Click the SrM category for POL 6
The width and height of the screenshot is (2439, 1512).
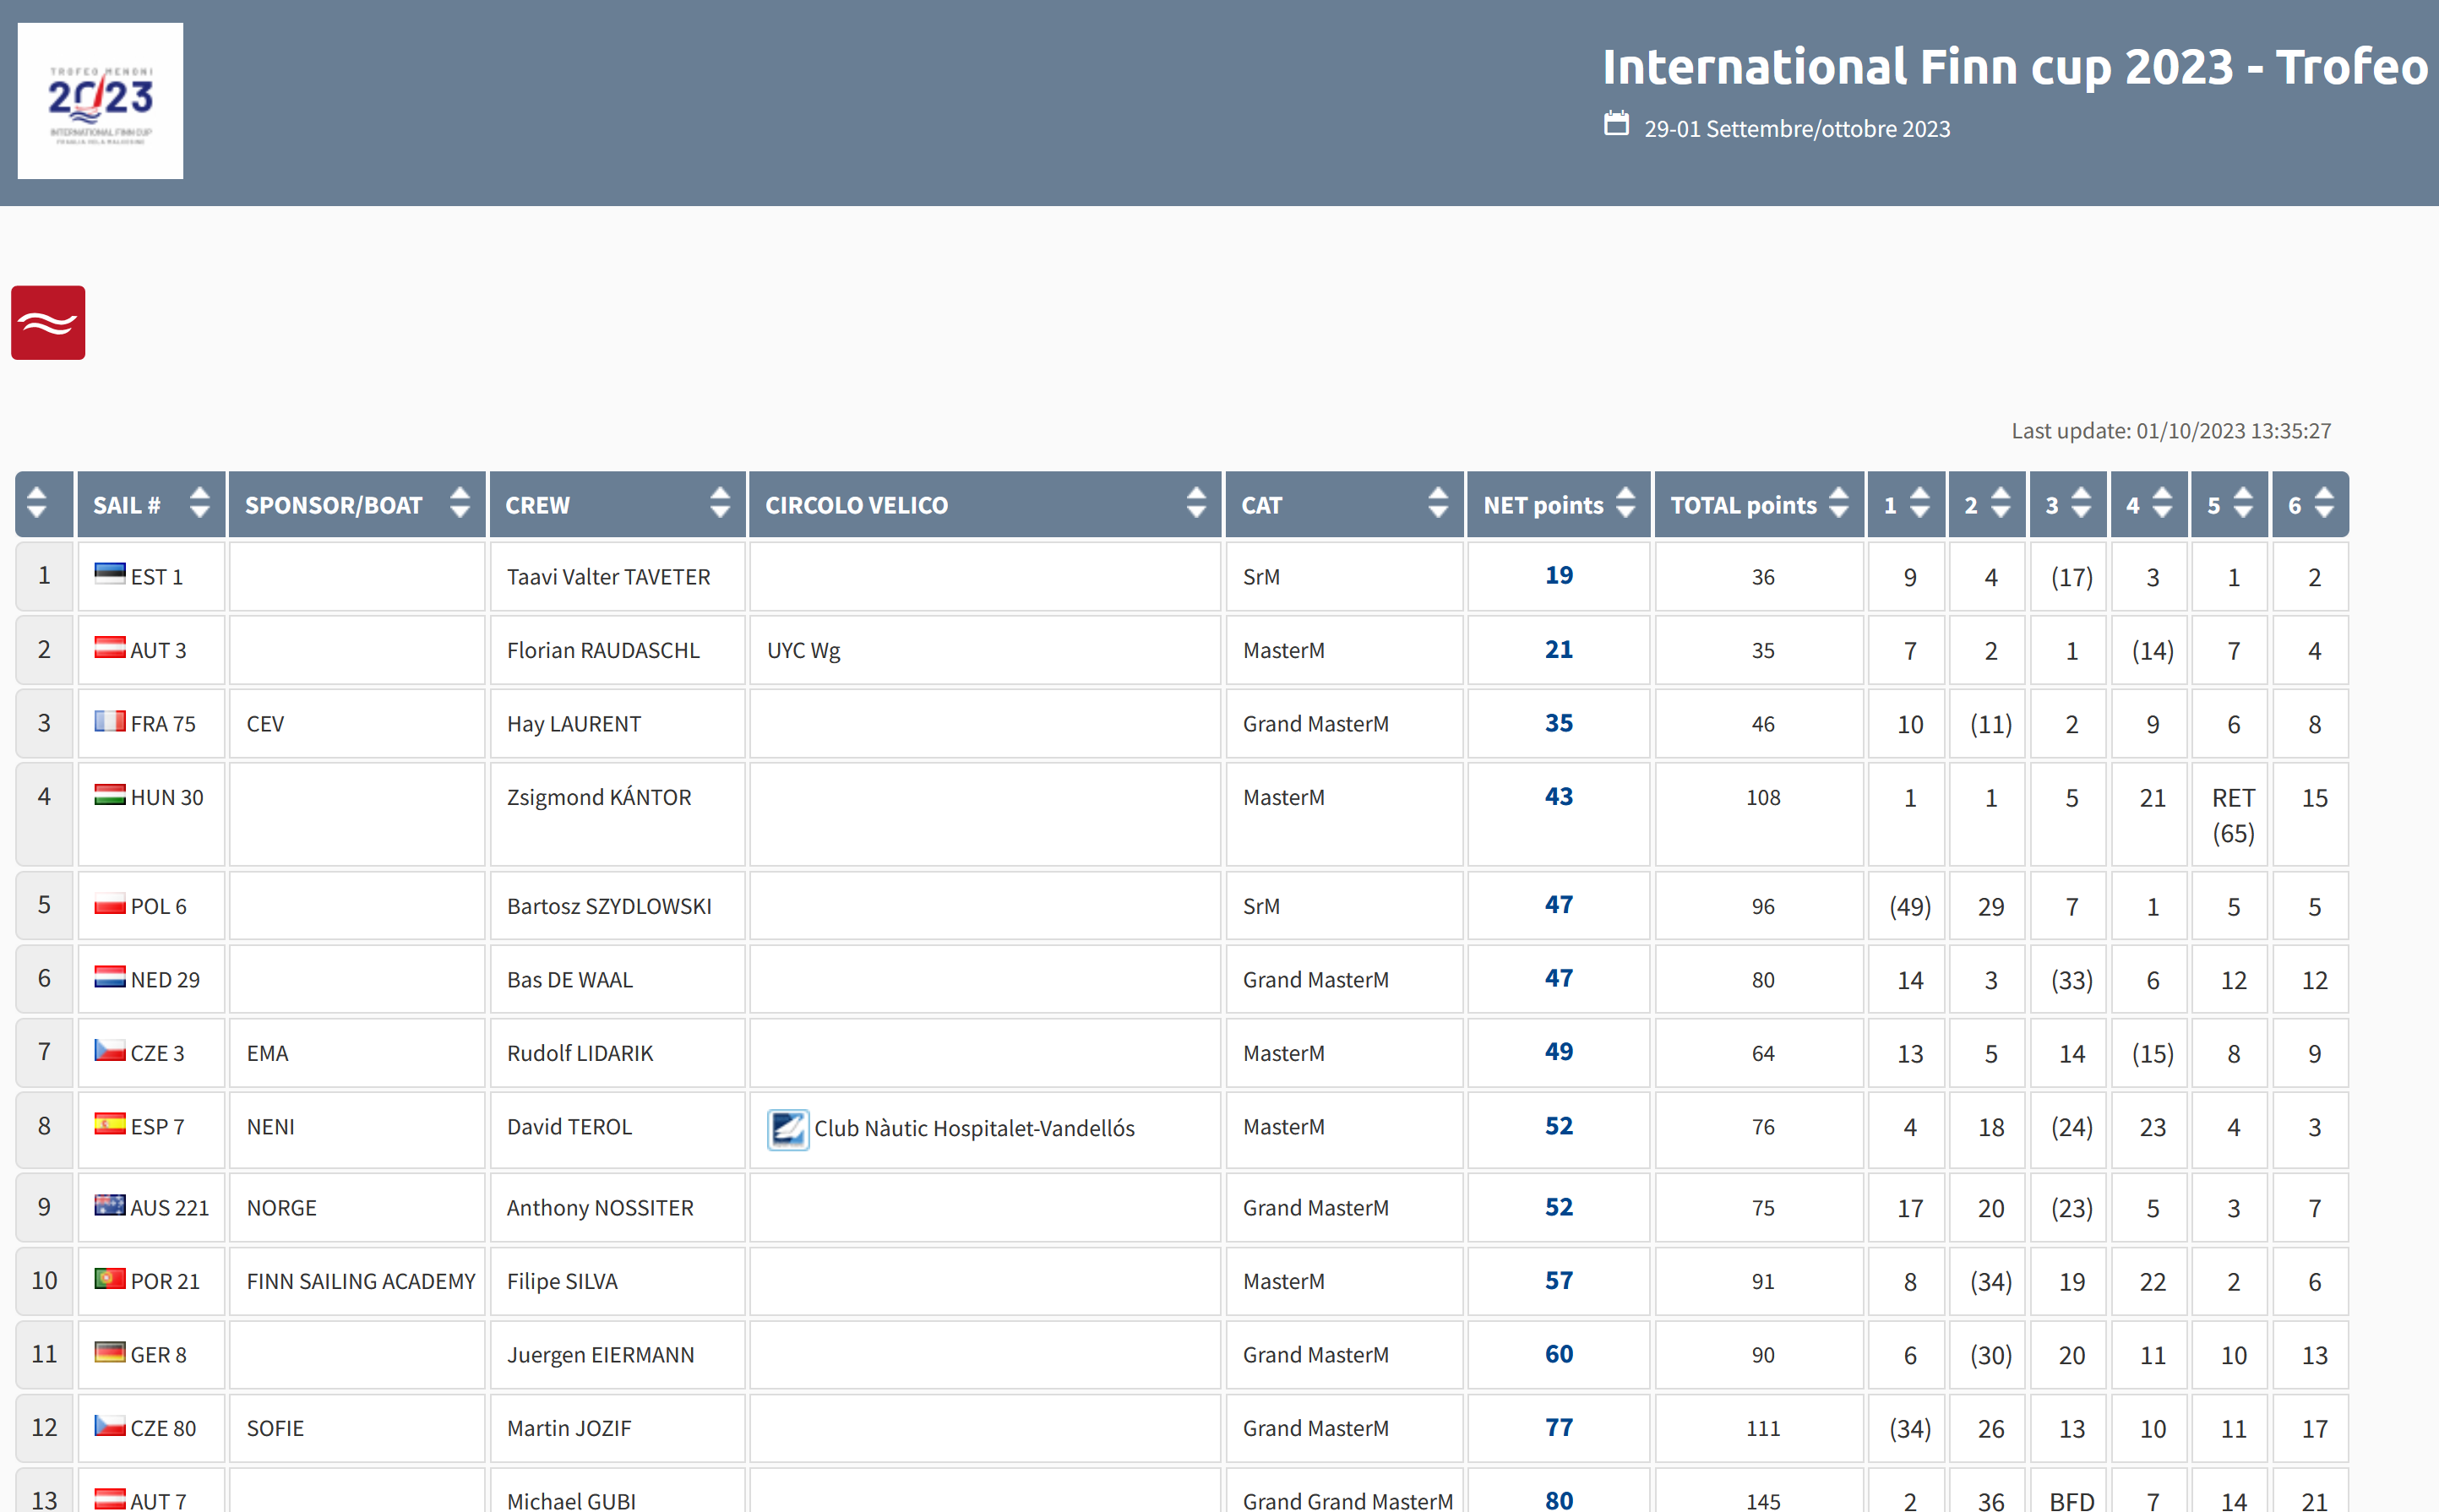(1261, 906)
